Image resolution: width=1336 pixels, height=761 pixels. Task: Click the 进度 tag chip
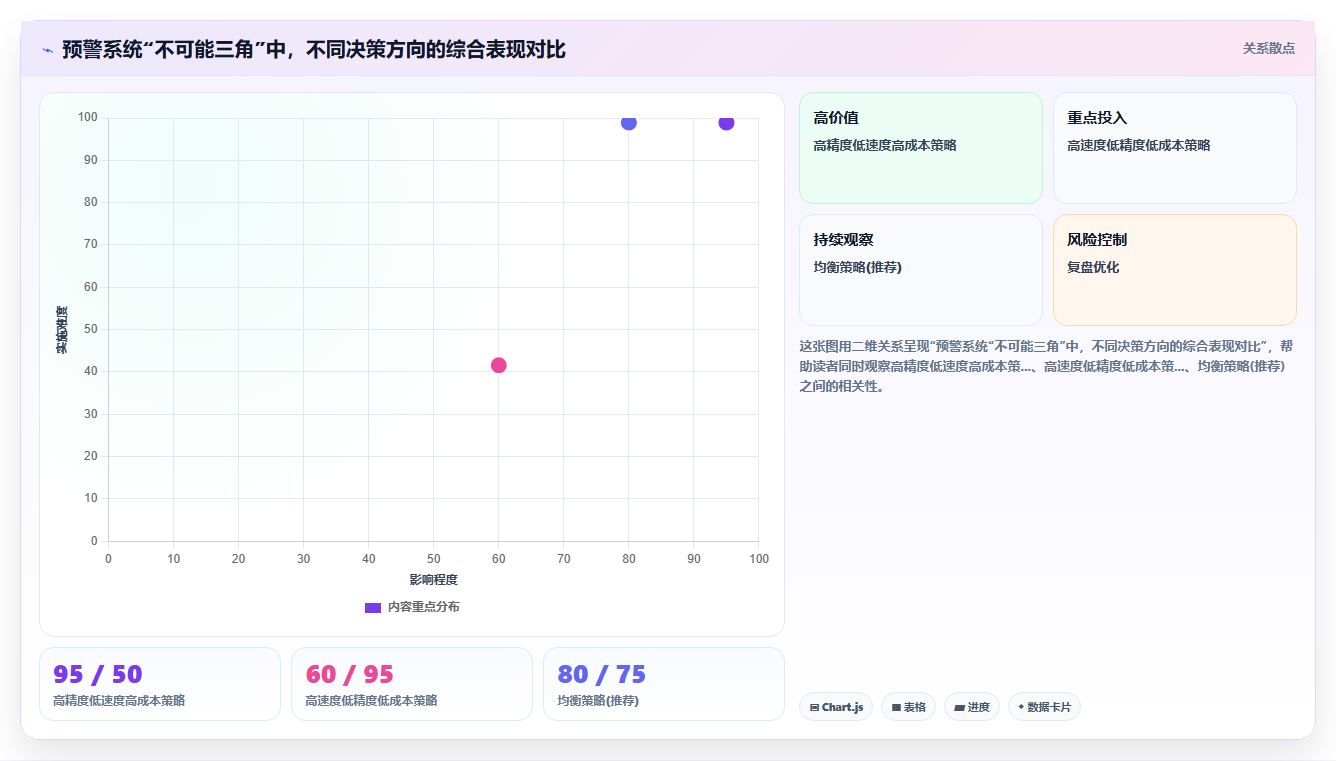[x=971, y=707]
